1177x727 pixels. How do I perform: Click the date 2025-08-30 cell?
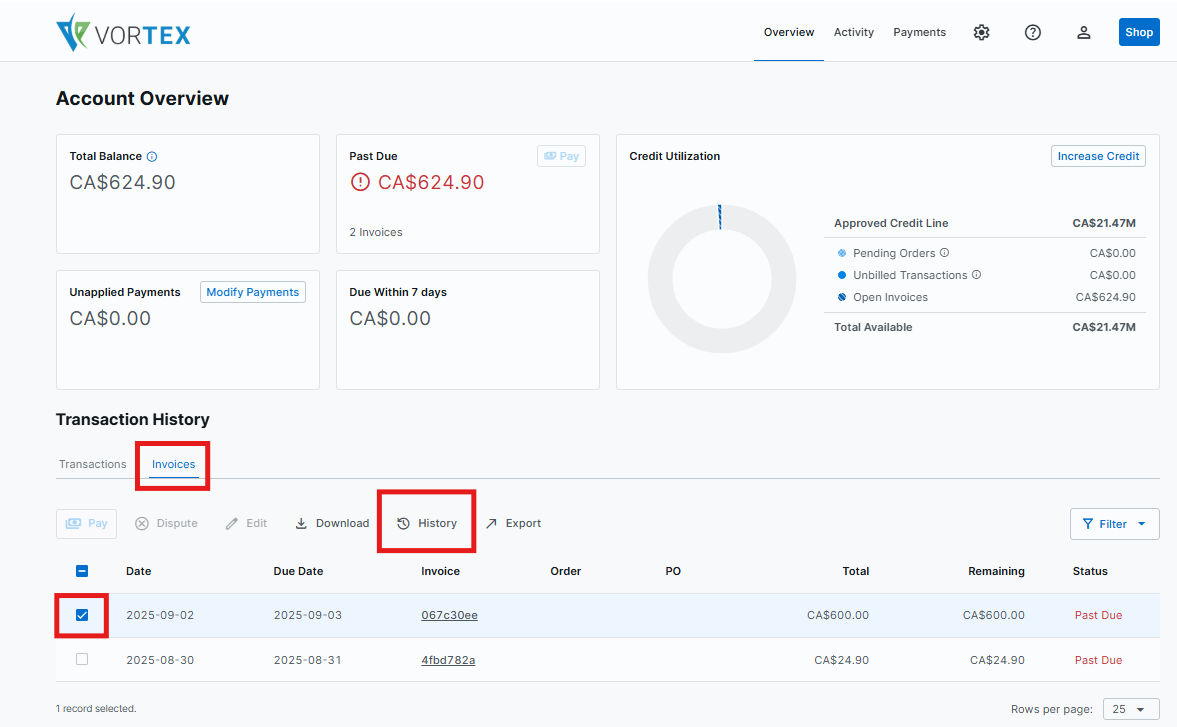click(x=160, y=660)
